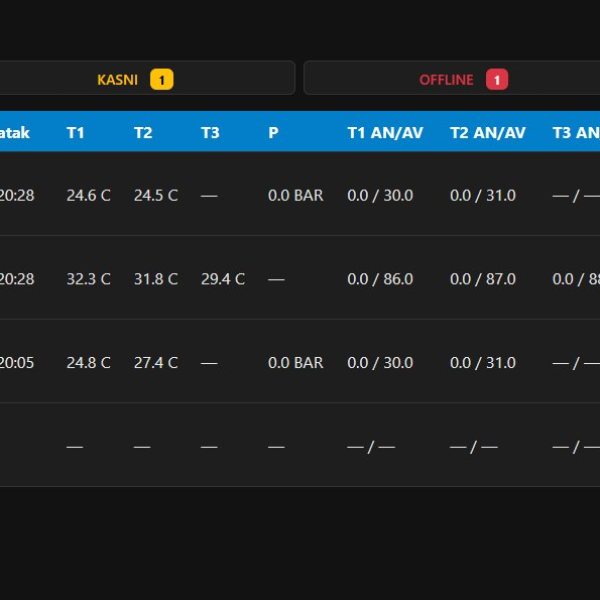Select the 31.8 C T2 reading cell
The image size is (600, 600).
[156, 279]
